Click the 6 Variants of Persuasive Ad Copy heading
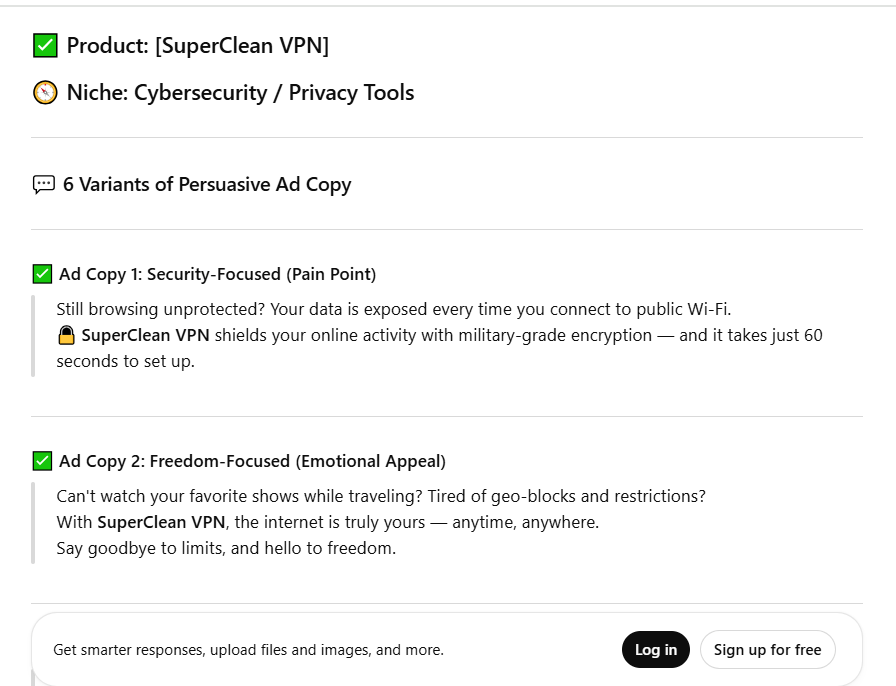 pyautogui.click(x=207, y=185)
